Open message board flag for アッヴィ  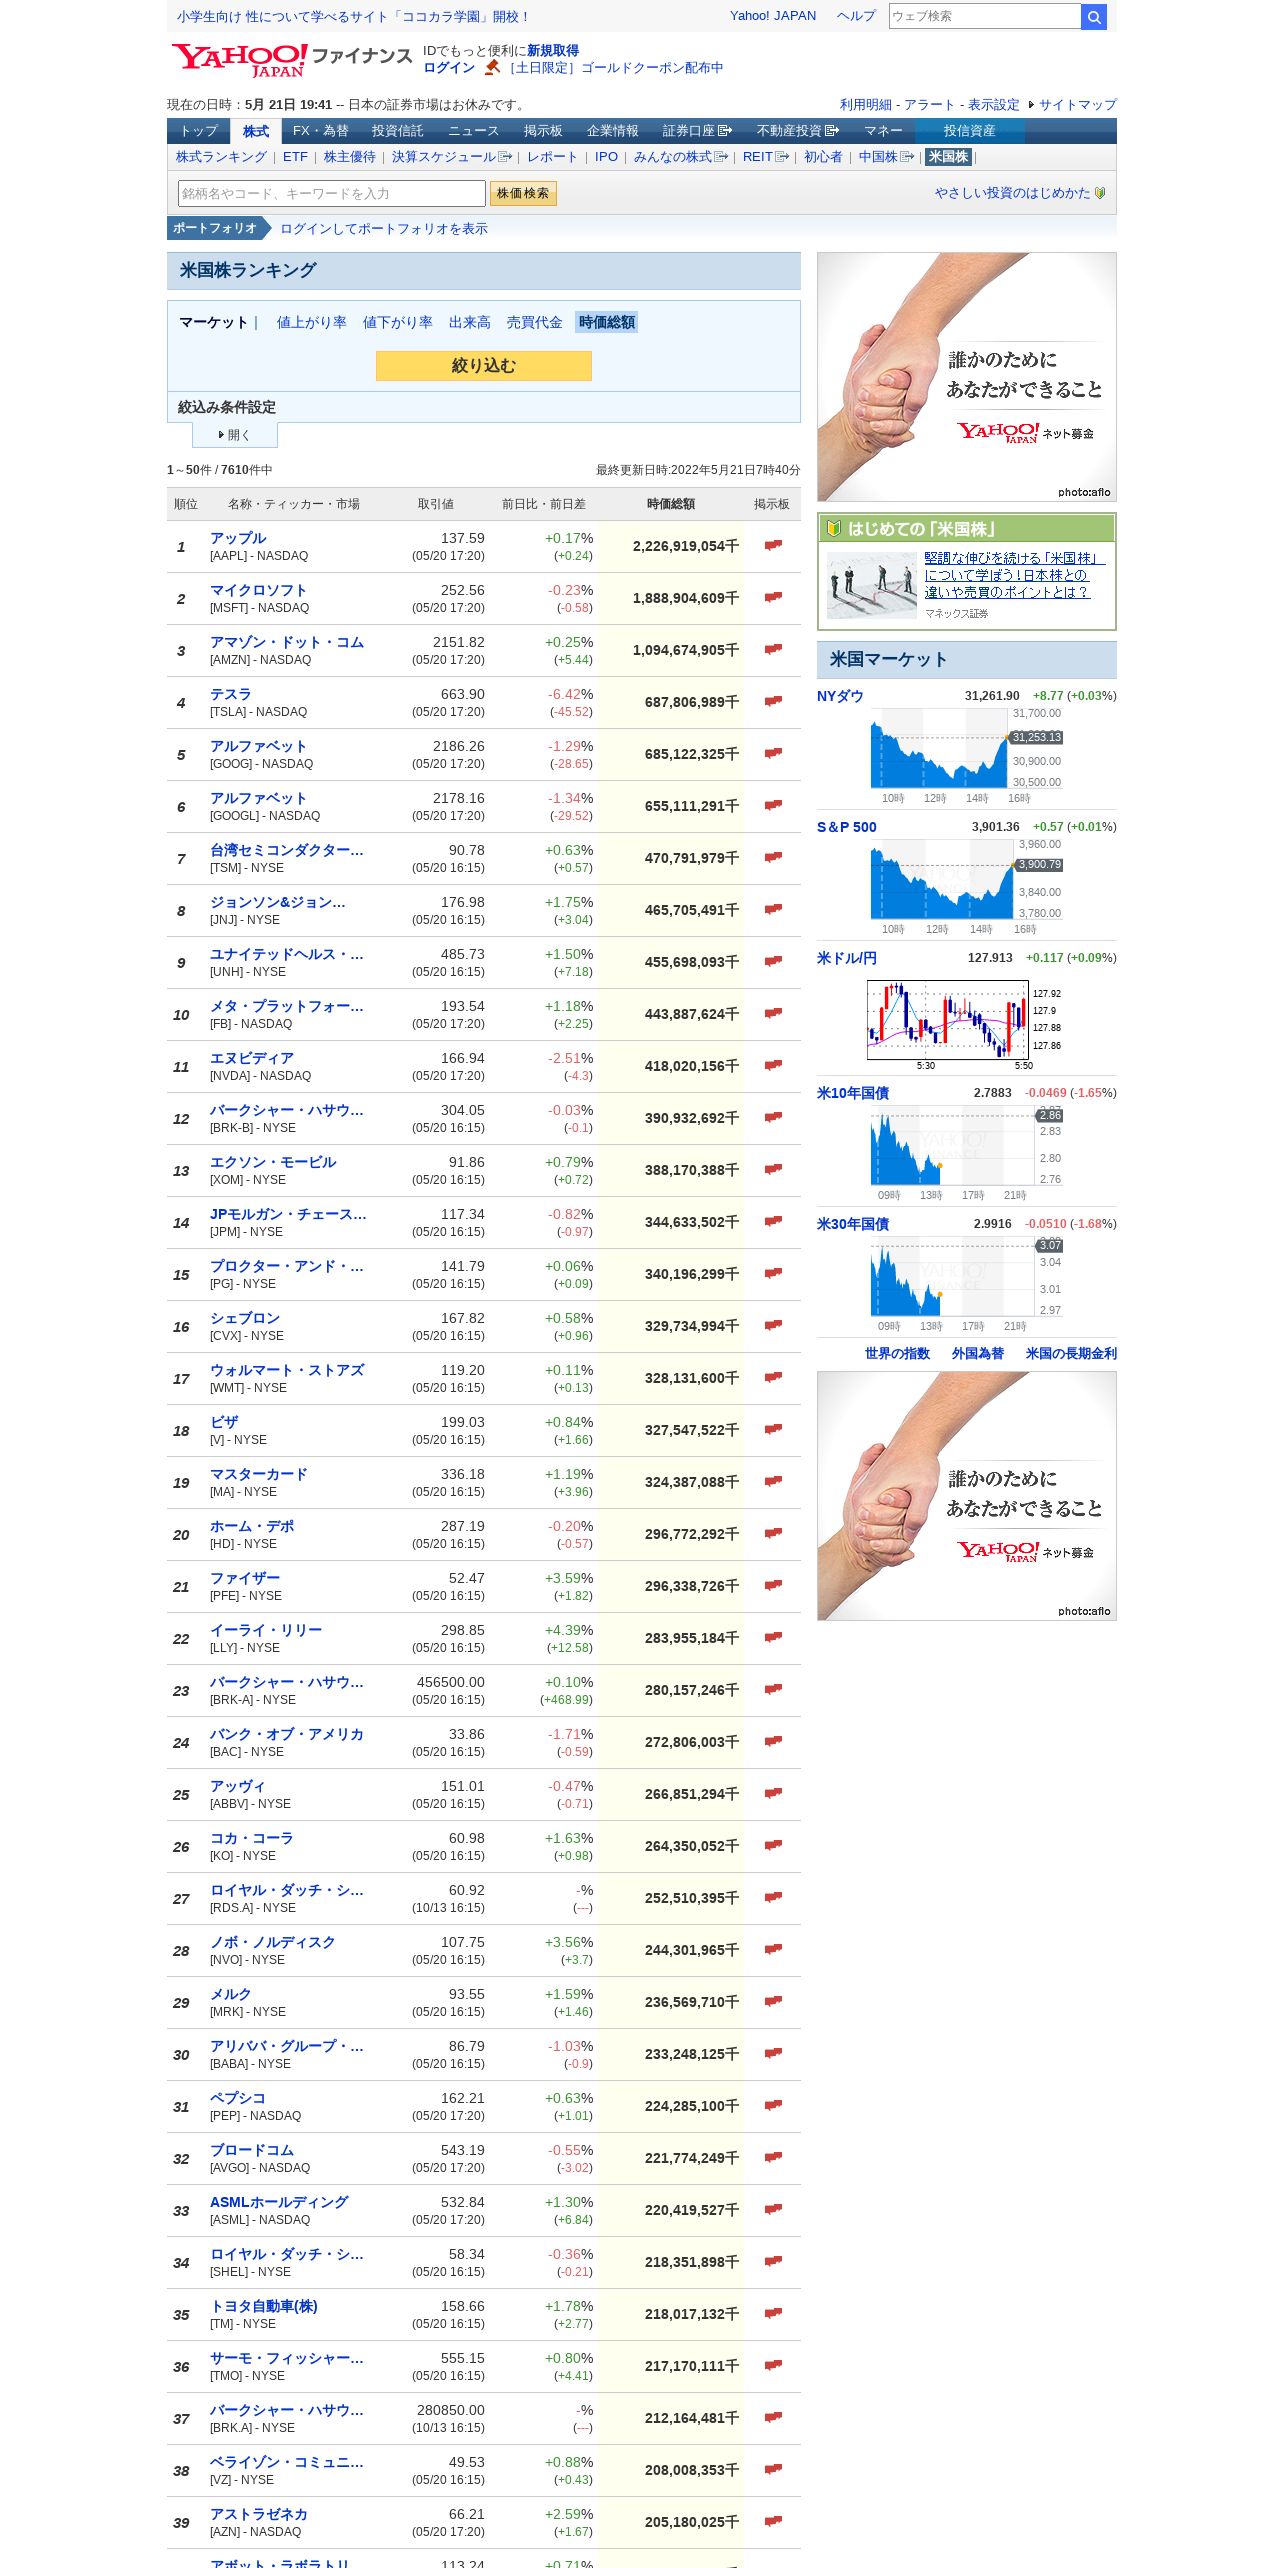tap(773, 1793)
